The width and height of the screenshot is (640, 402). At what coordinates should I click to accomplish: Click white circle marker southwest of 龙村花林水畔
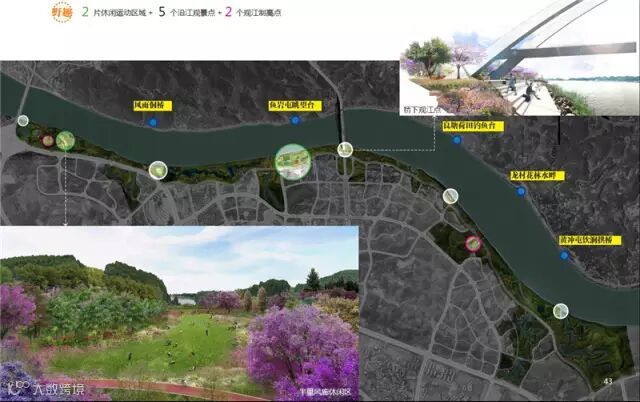[450, 196]
